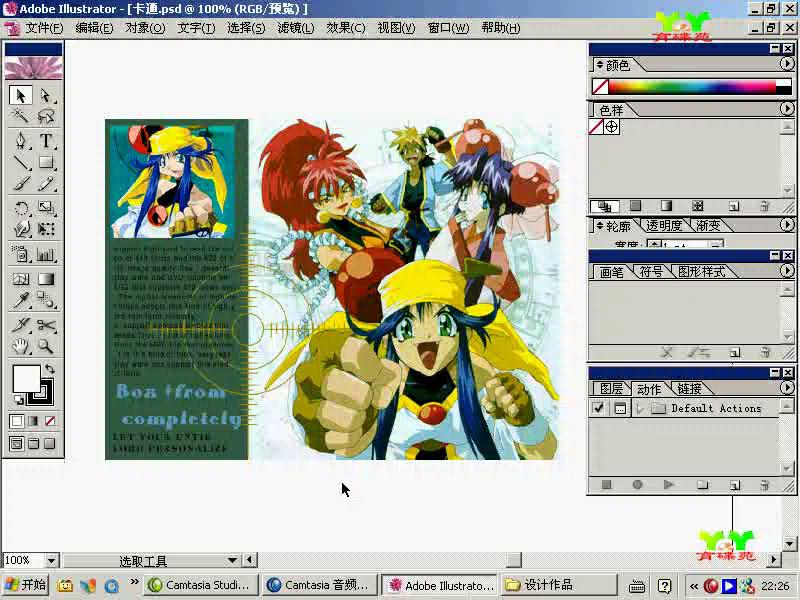Viewport: 800px width, 600px height.
Task: Open the 轮廓 panel options menu
Action: click(787, 224)
